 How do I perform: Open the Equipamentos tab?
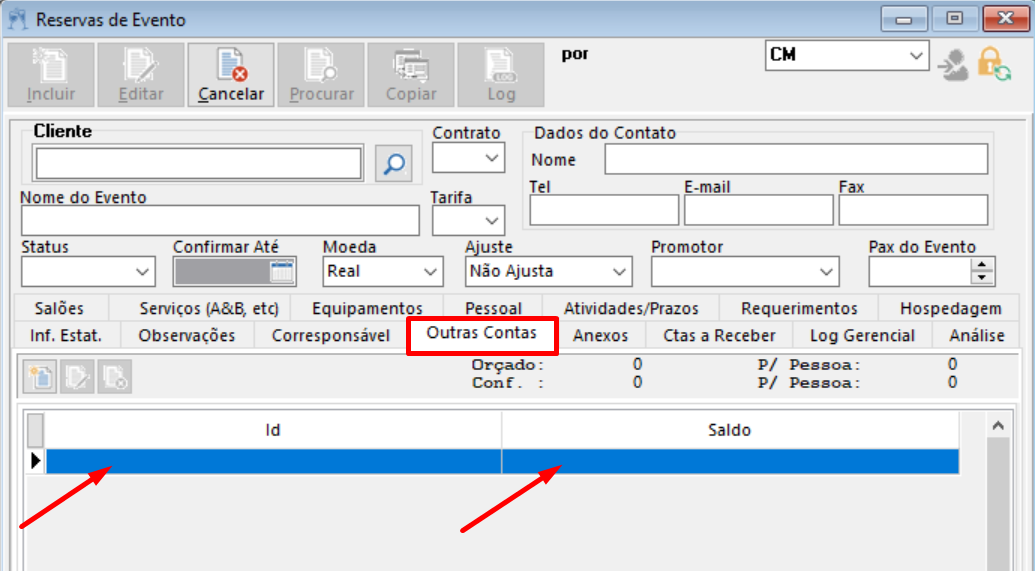[367, 308]
